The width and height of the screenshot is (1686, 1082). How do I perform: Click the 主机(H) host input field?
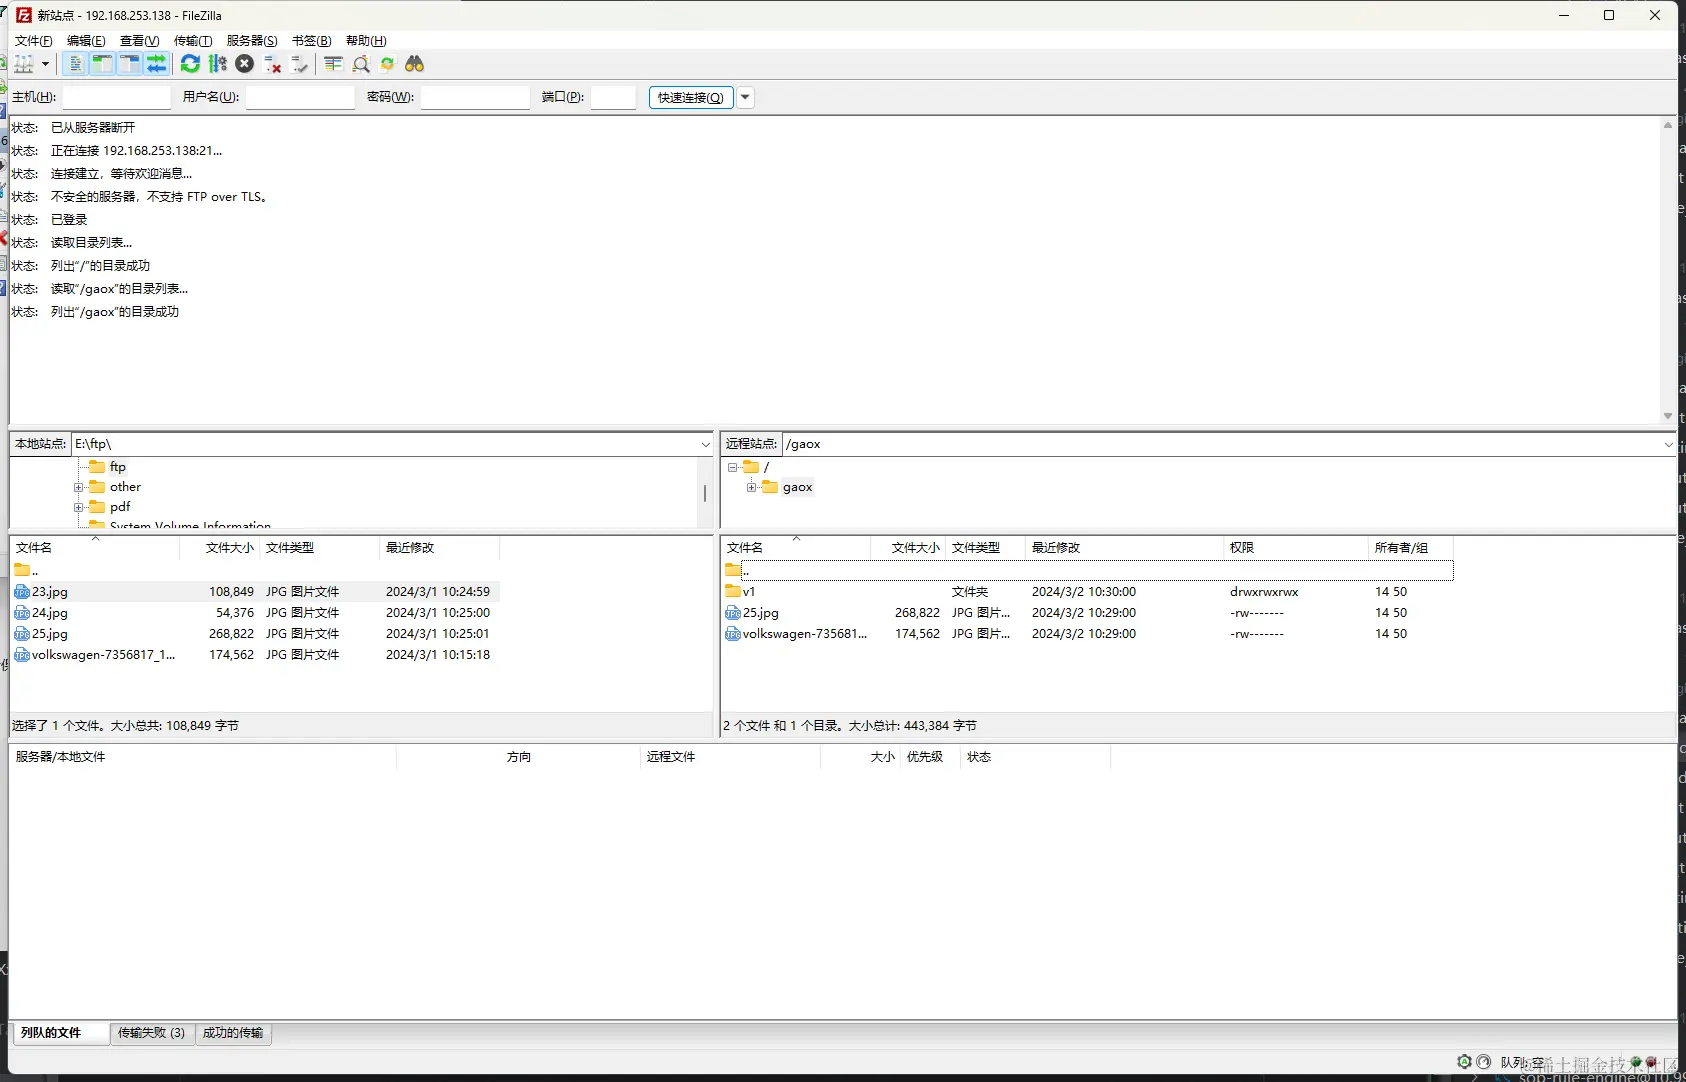click(x=117, y=97)
